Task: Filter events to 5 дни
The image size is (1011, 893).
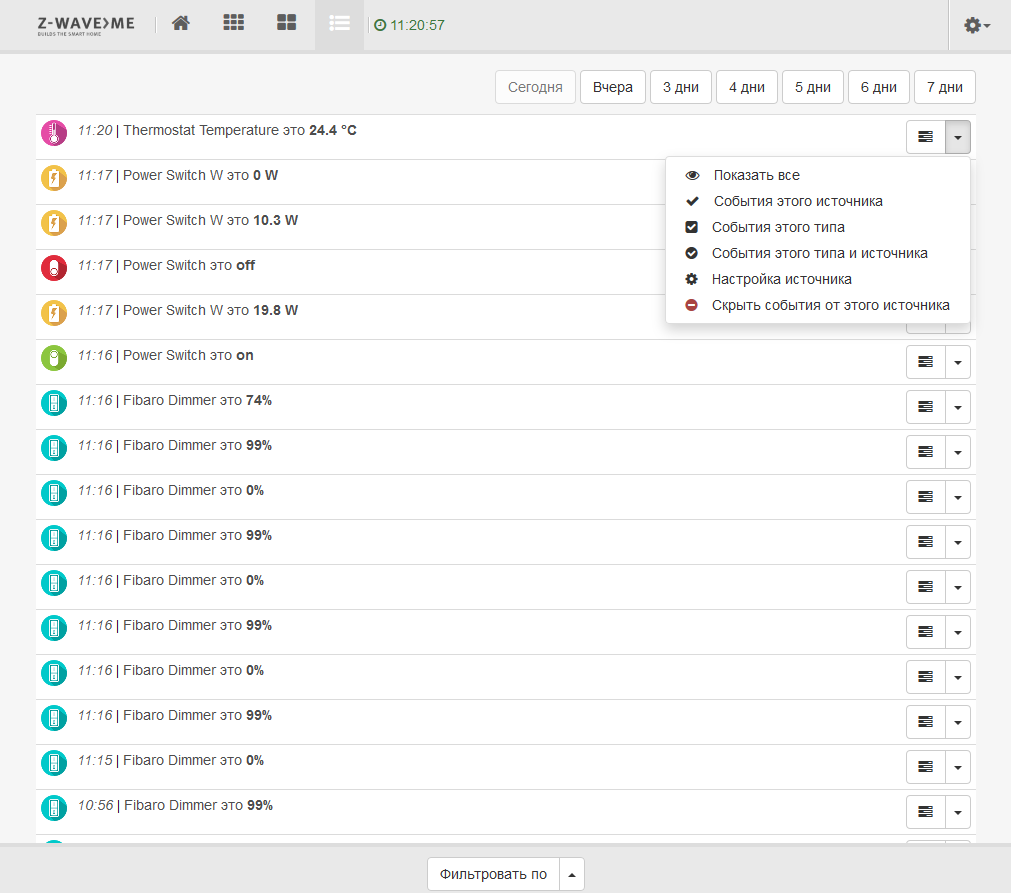Action: [812, 87]
